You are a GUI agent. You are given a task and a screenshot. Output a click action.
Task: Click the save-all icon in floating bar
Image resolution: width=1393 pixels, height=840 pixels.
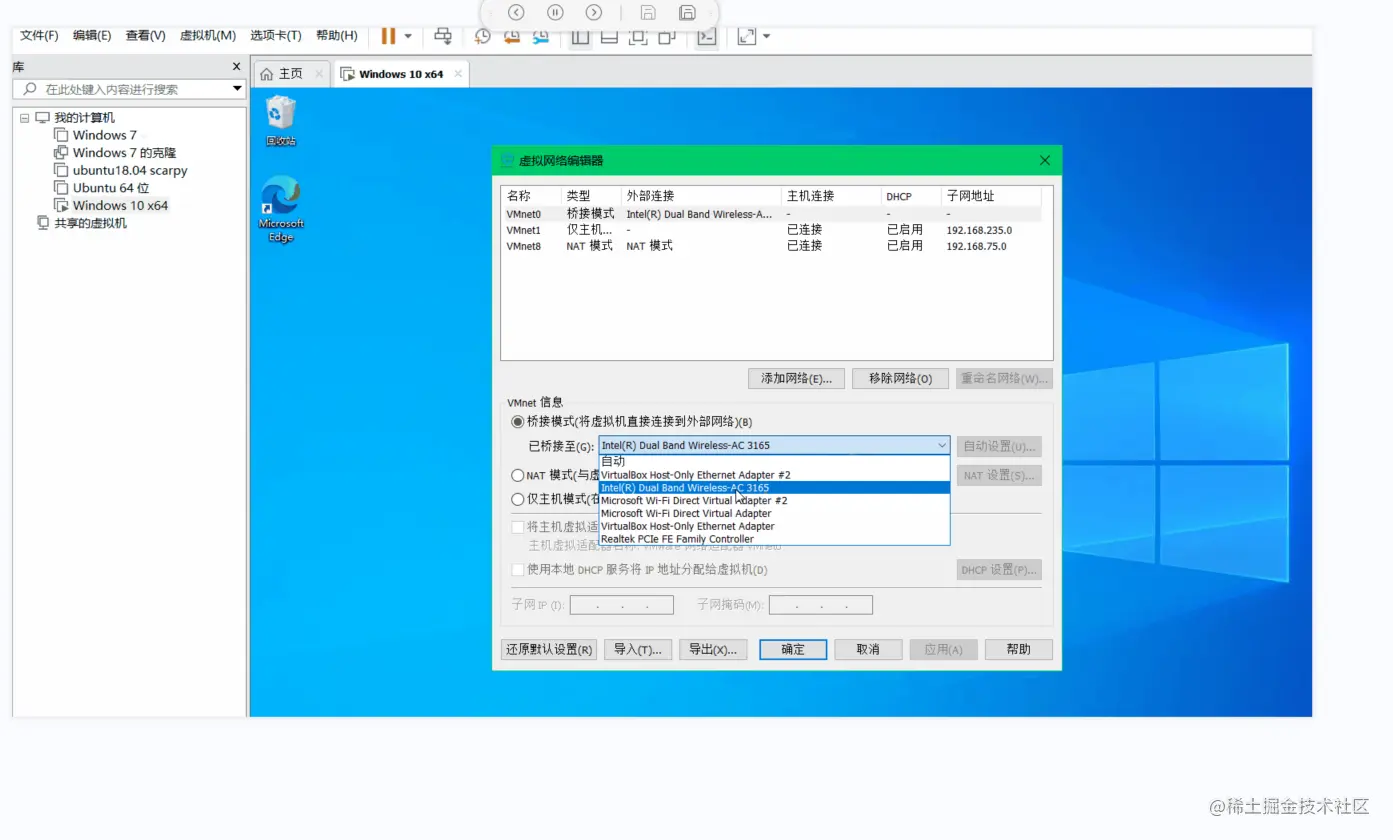point(687,13)
